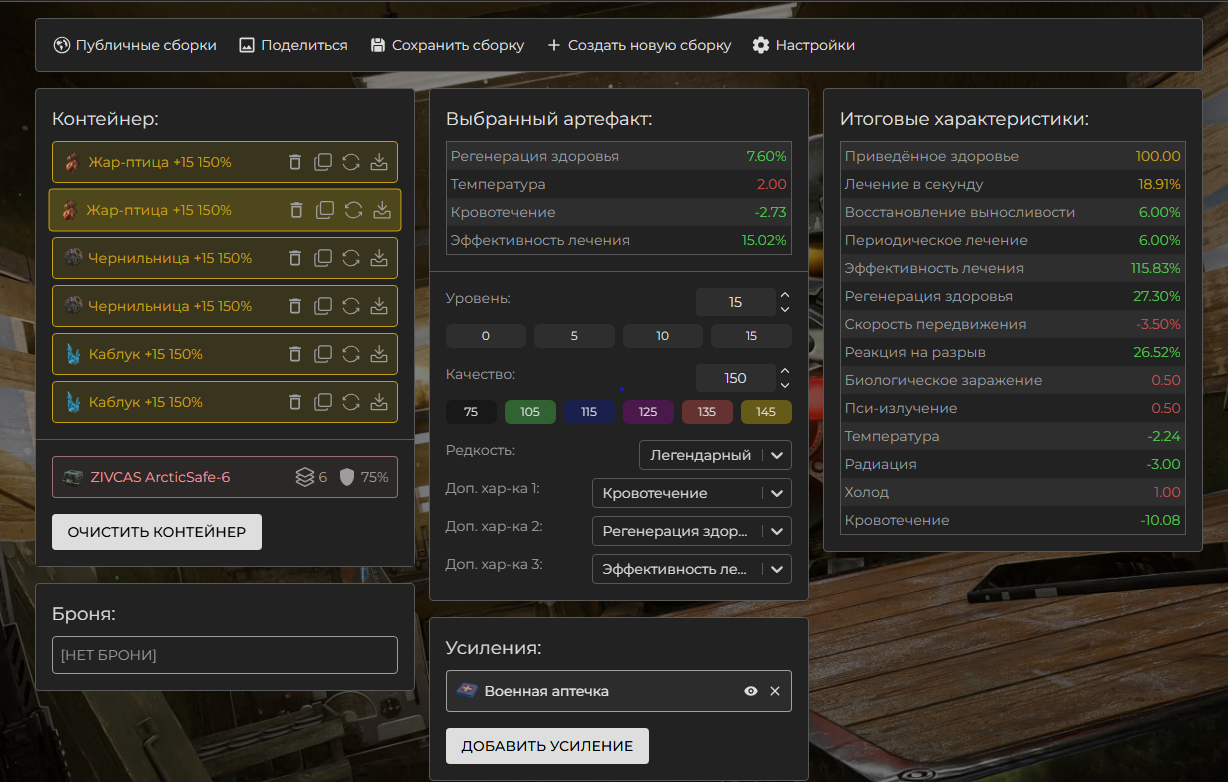Image resolution: width=1228 pixels, height=782 pixels.
Task: Focus the Качество number field showing 150
Action: coord(735,378)
